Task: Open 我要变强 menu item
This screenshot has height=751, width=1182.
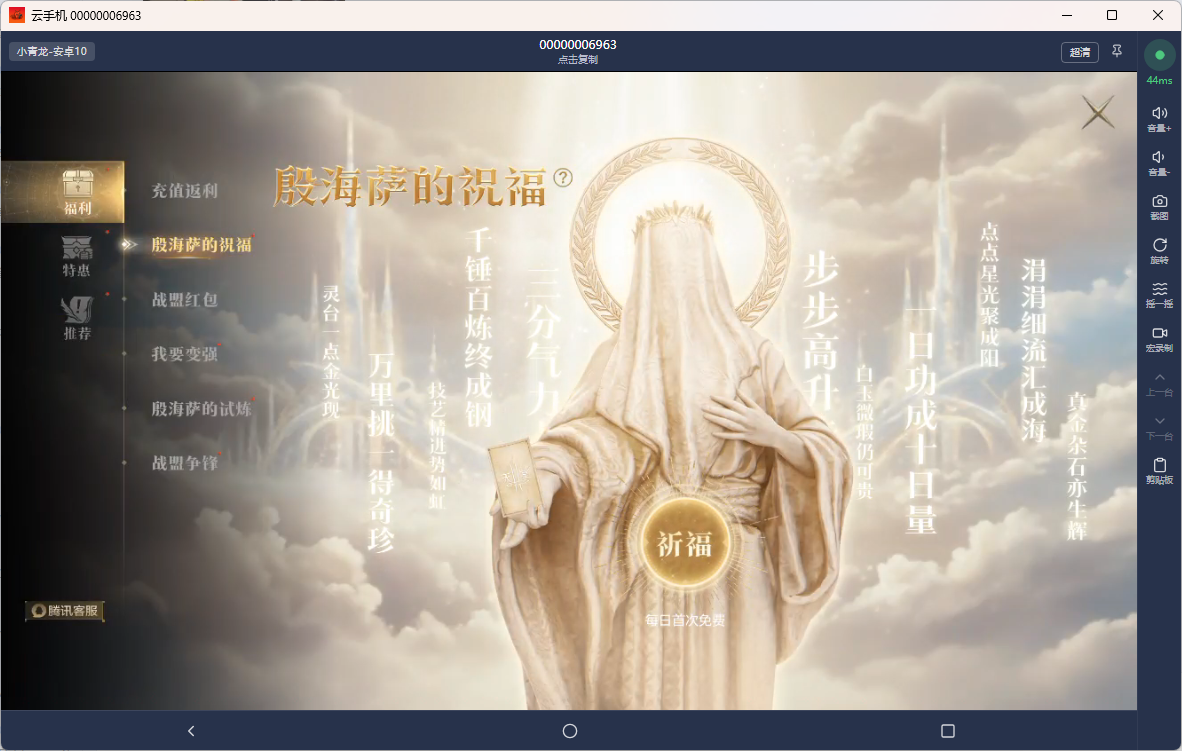Action: (185, 354)
